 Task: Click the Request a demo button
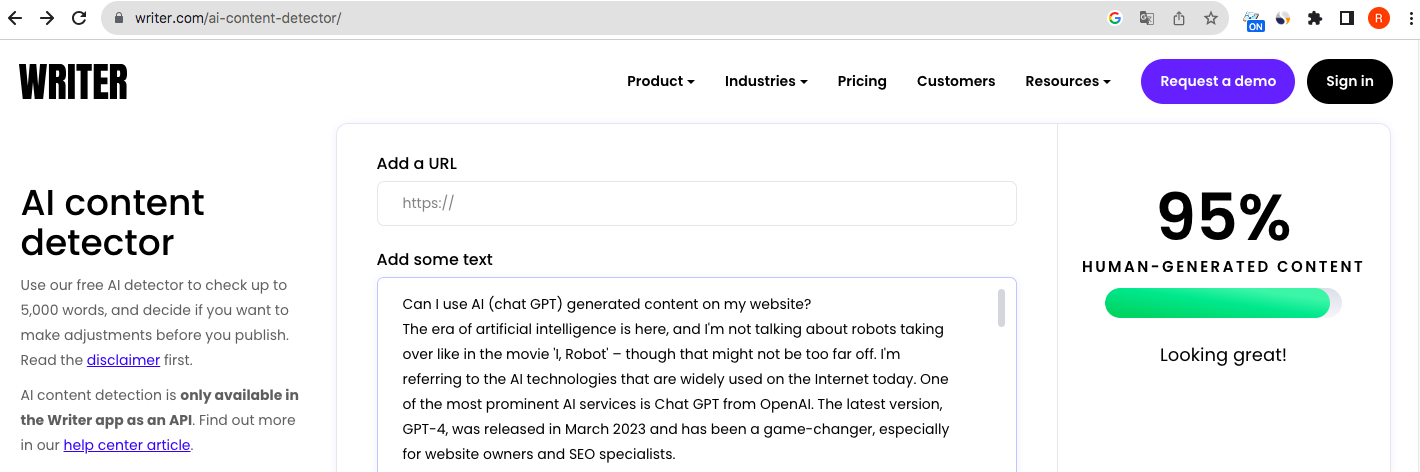tap(1217, 81)
